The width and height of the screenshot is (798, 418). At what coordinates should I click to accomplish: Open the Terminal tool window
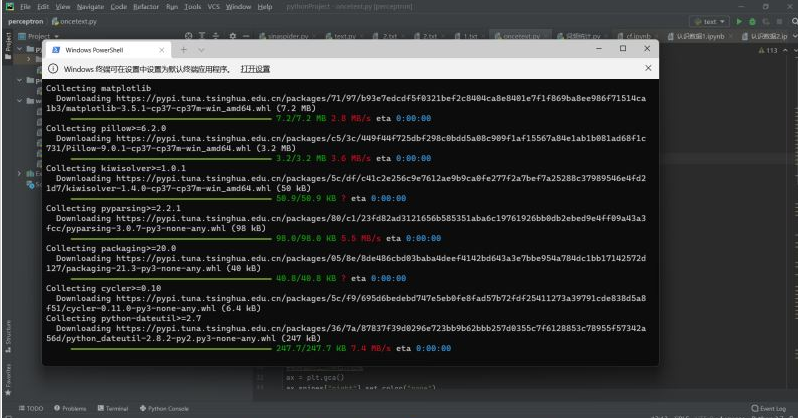pos(113,408)
